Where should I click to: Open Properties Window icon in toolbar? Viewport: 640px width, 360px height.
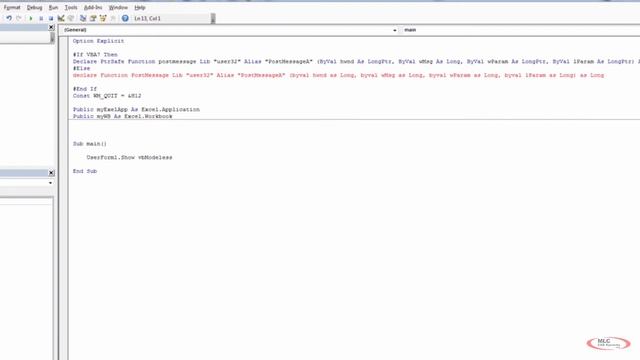pyautogui.click(x=93, y=18)
